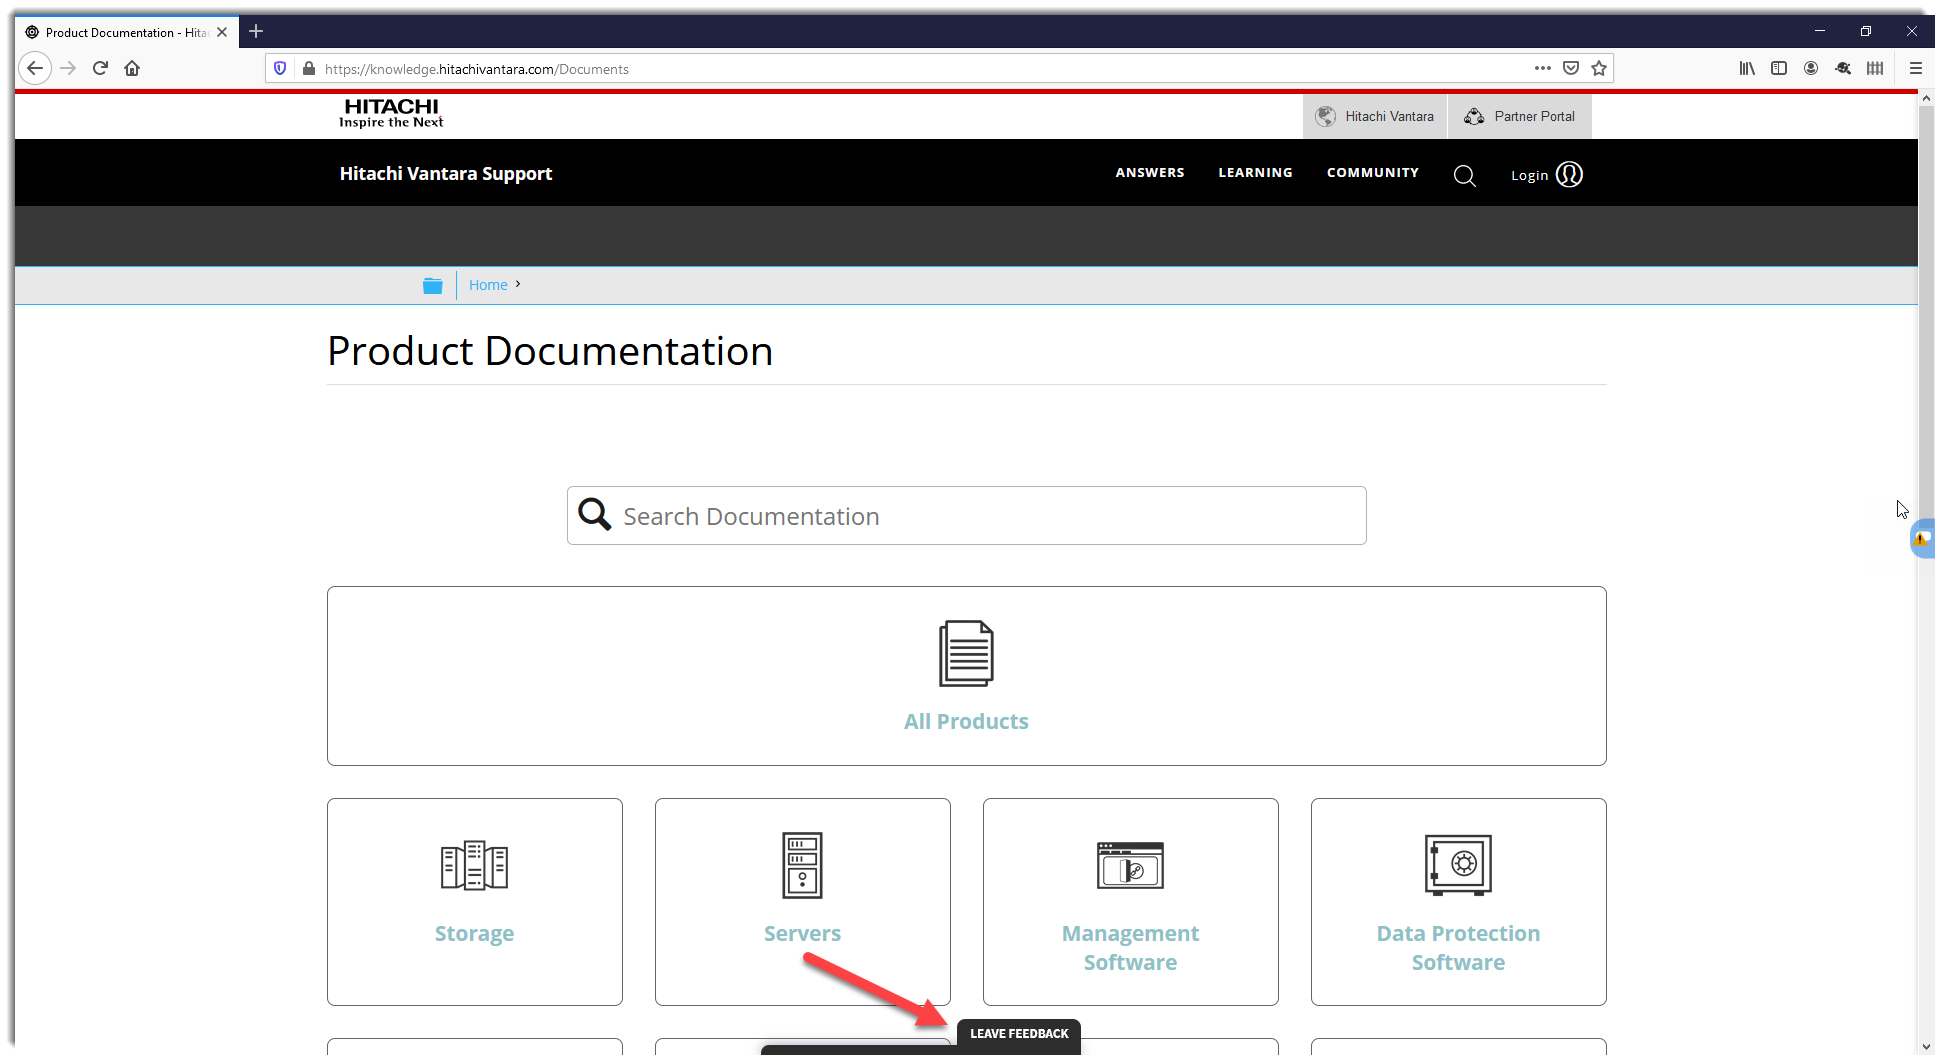The width and height of the screenshot is (1935, 1055).
Task: Click the extension icon beside the account icon
Action: (1843, 68)
